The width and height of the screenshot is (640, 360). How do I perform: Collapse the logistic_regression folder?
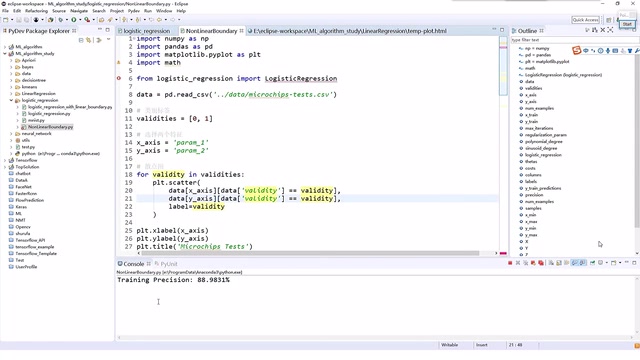pyautogui.click(x=11, y=100)
